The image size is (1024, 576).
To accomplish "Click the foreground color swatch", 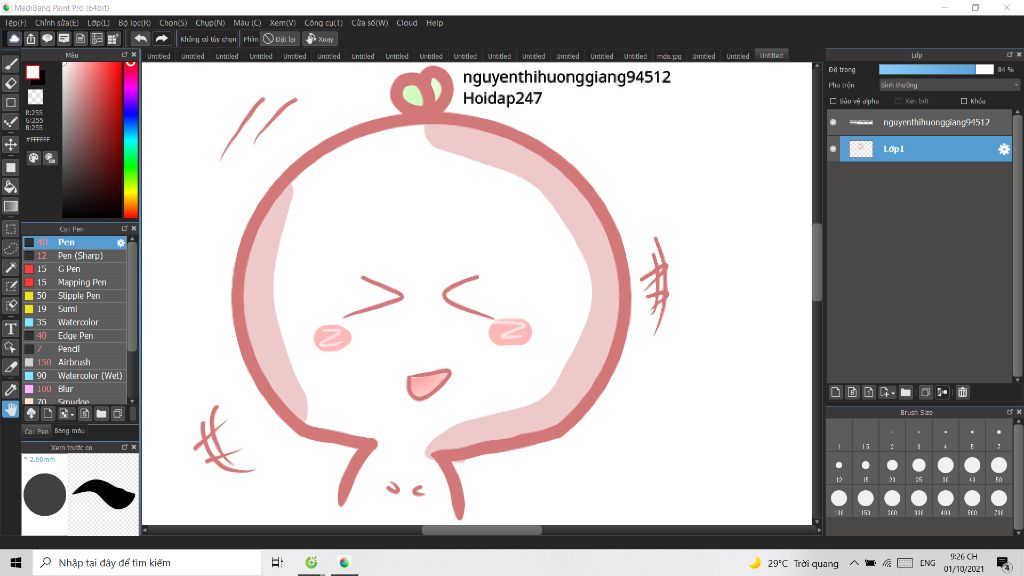I will [x=33, y=72].
